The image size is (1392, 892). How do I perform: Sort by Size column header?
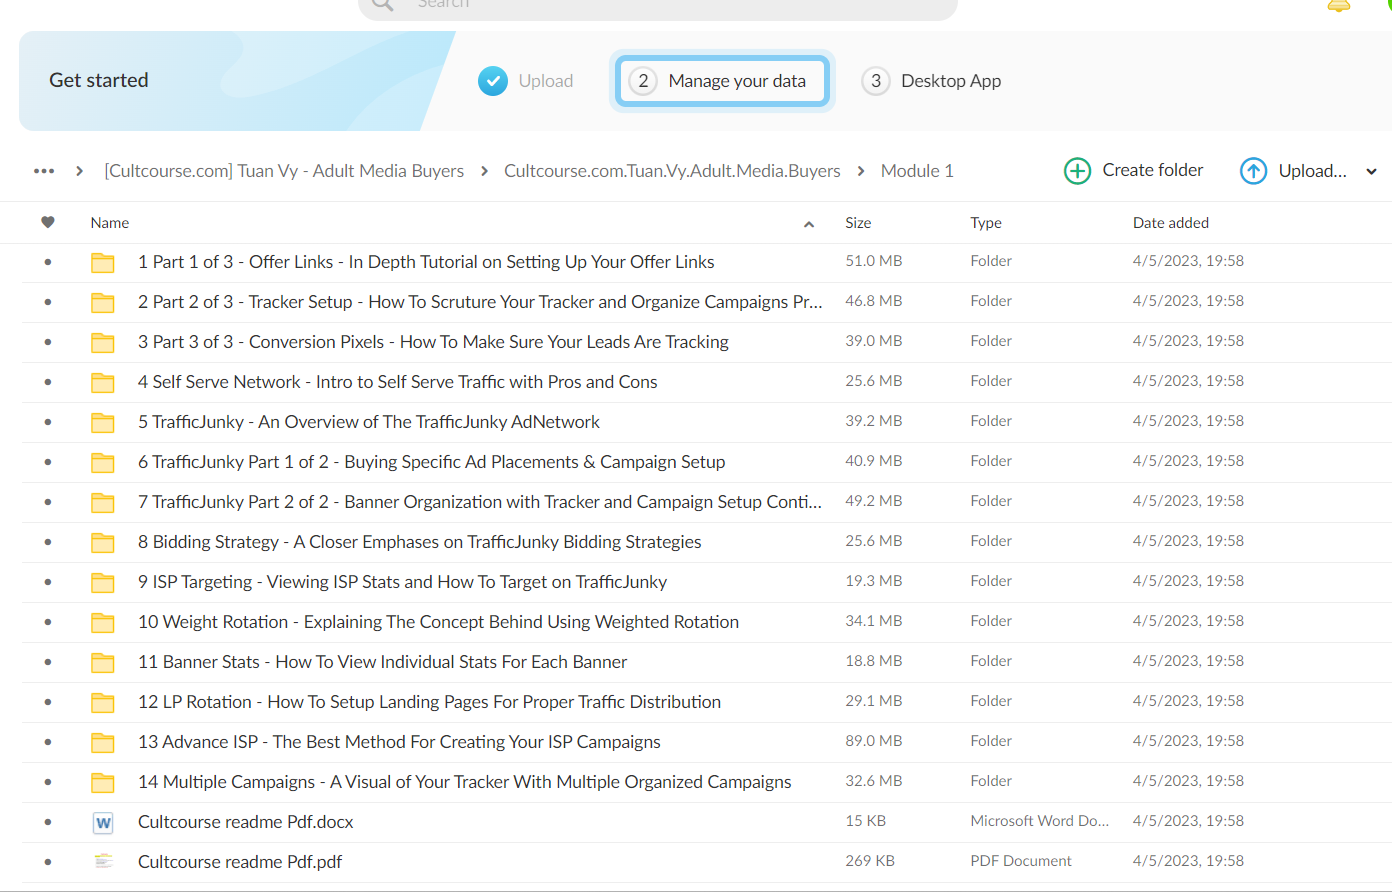(858, 223)
